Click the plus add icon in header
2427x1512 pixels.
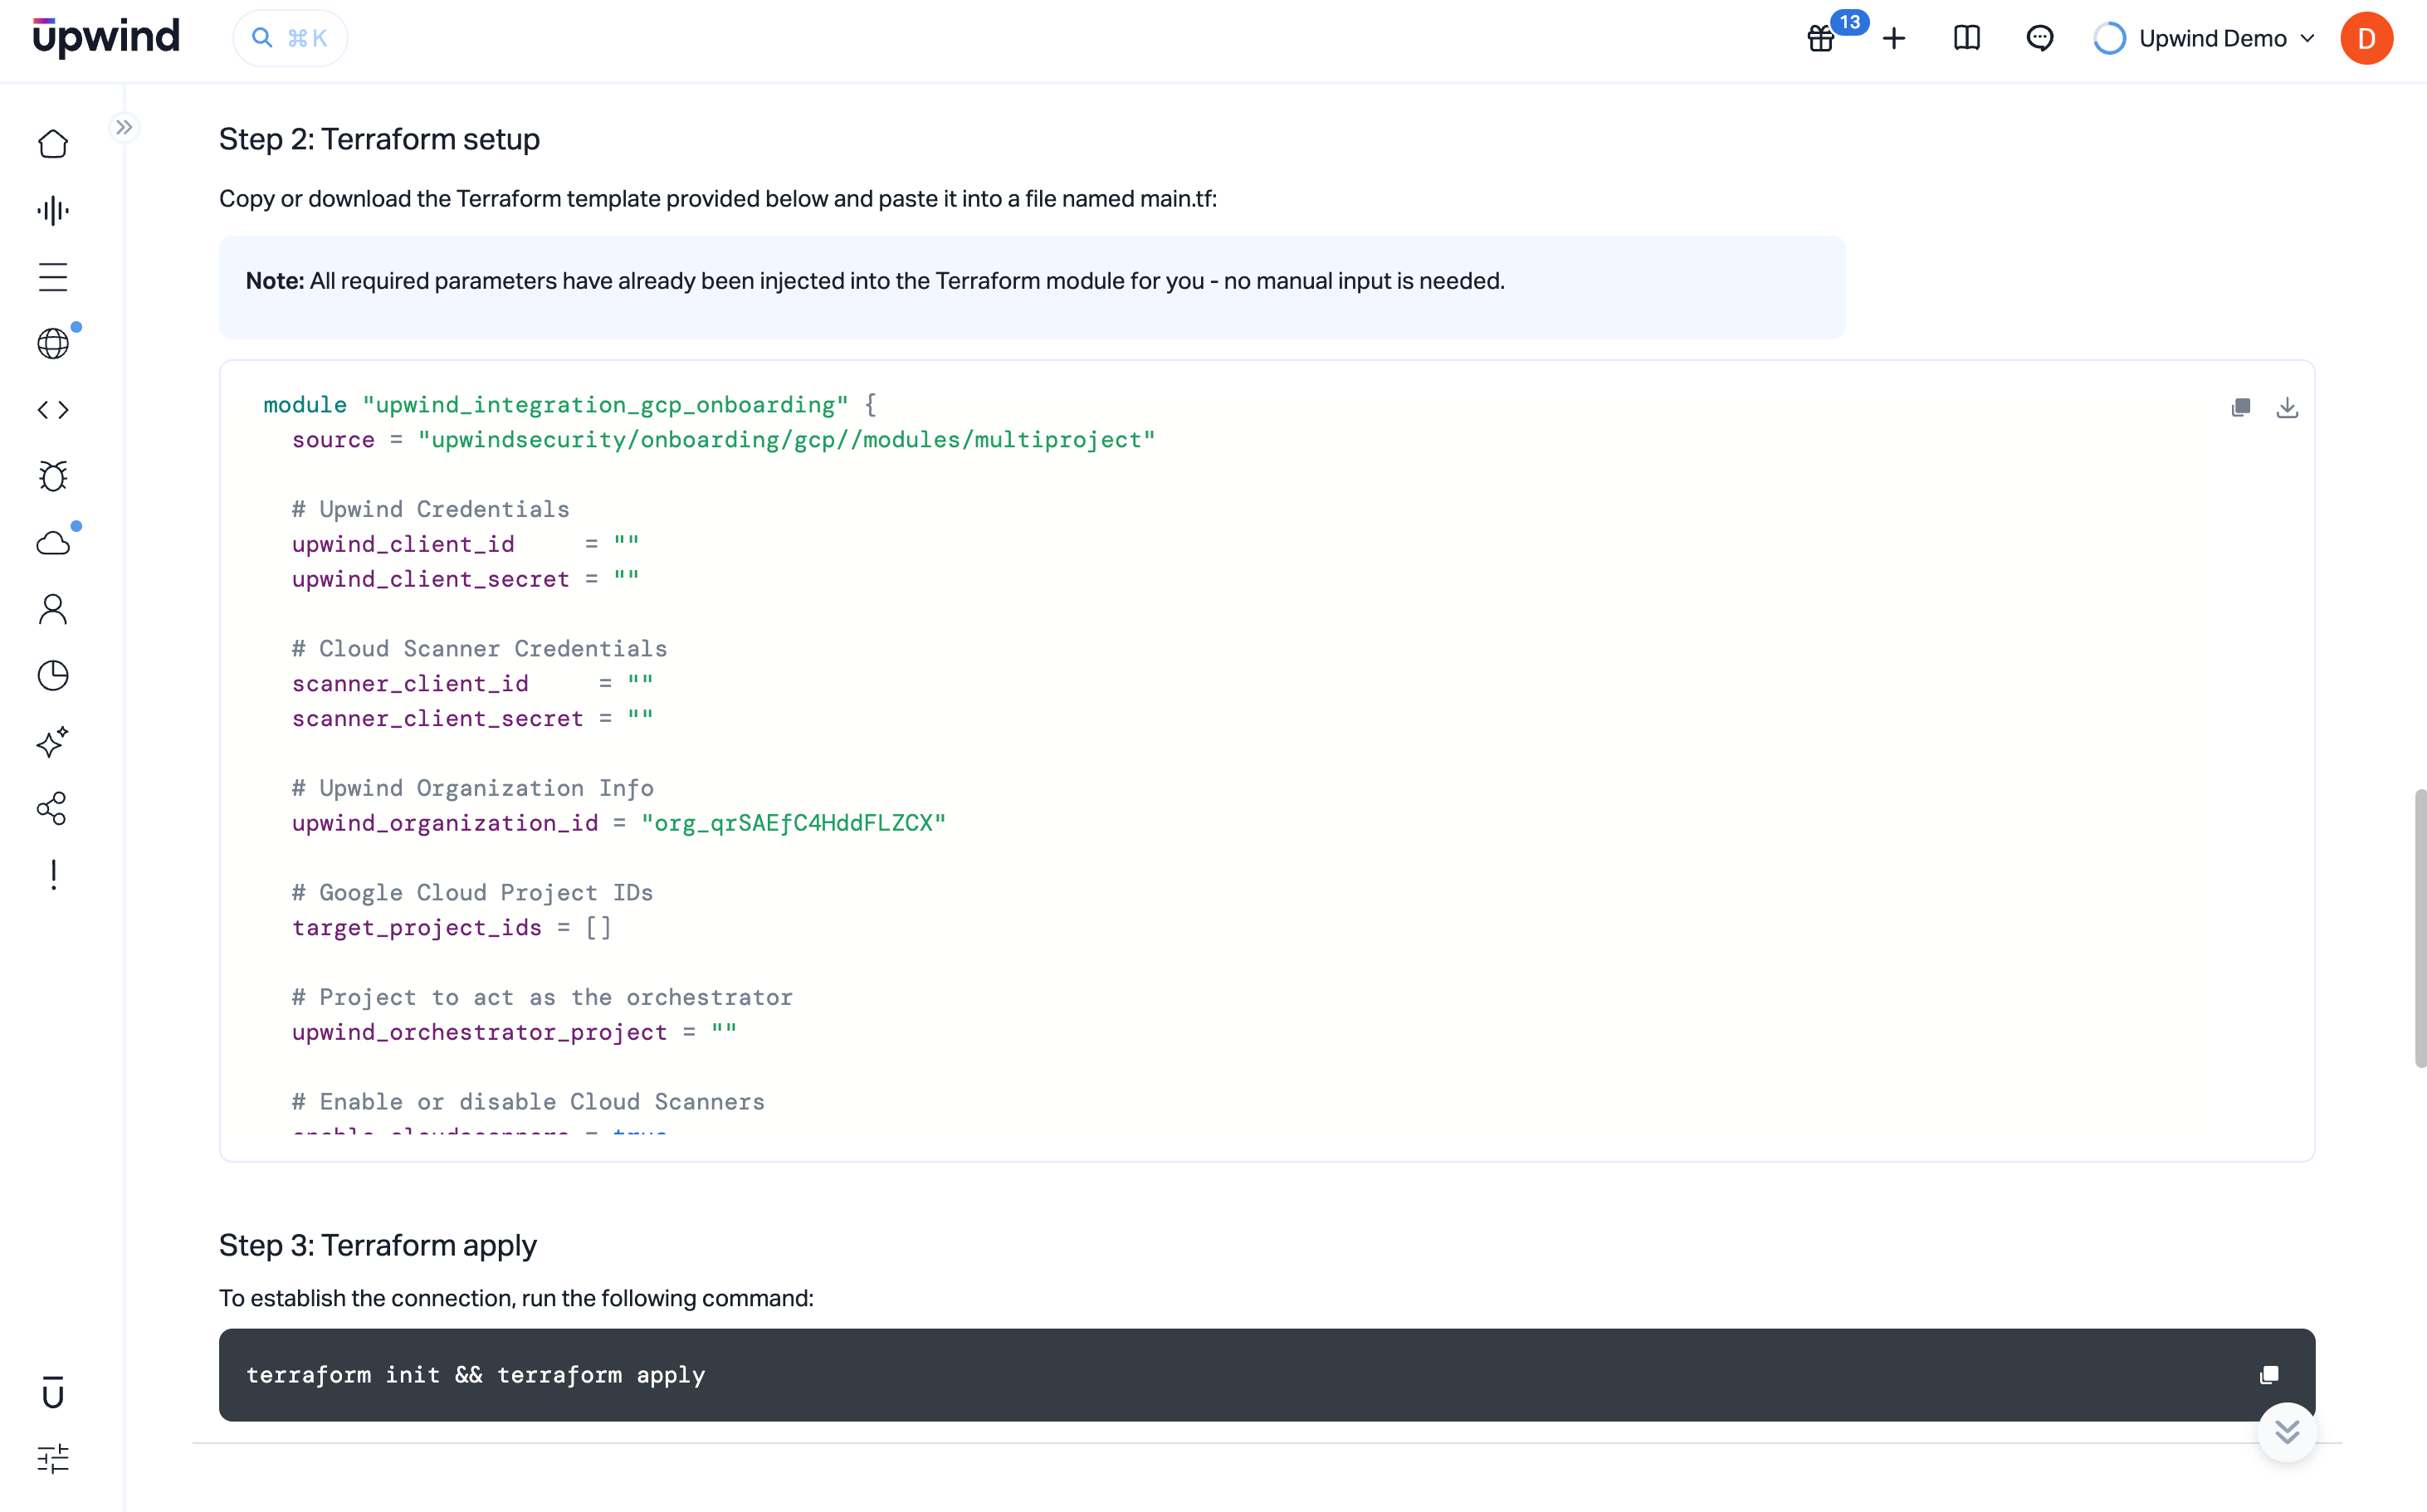1894,39
